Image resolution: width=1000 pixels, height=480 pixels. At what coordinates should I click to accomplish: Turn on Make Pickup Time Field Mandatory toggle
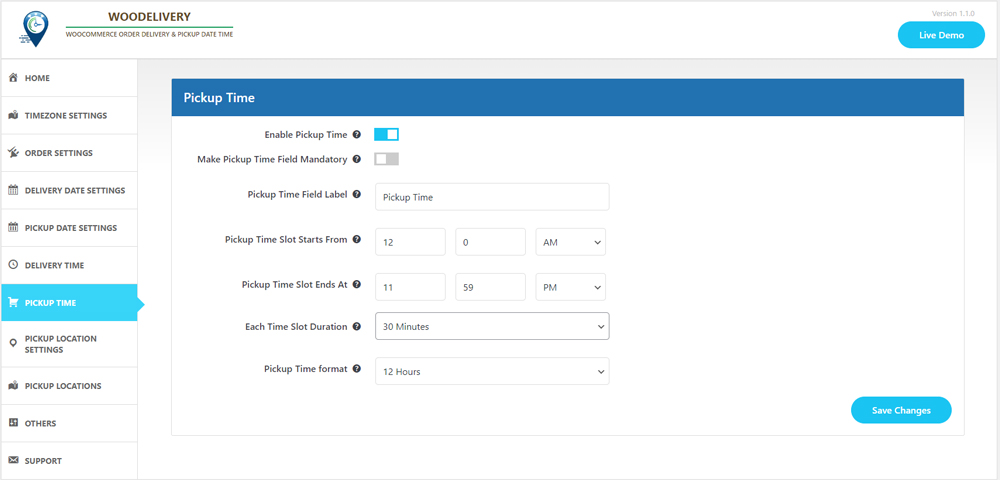(x=386, y=159)
